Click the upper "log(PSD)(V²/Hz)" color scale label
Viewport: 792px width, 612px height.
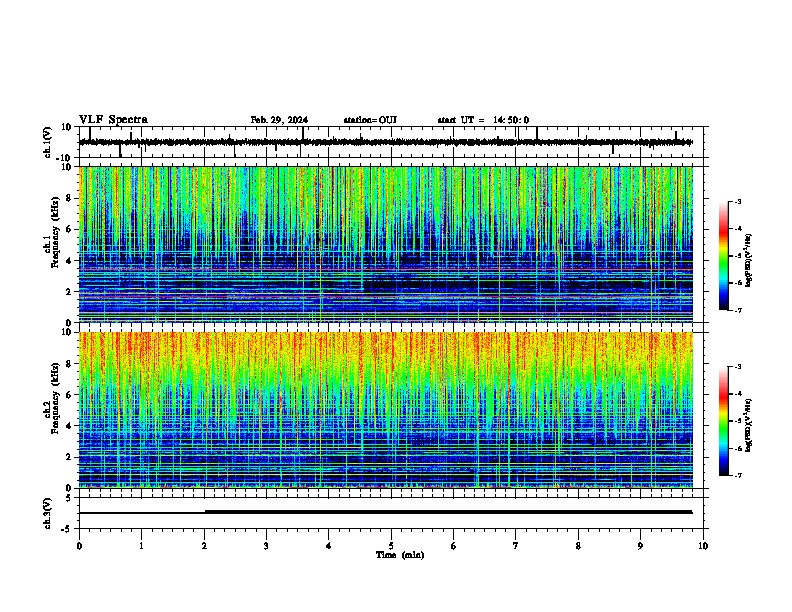[749, 261]
